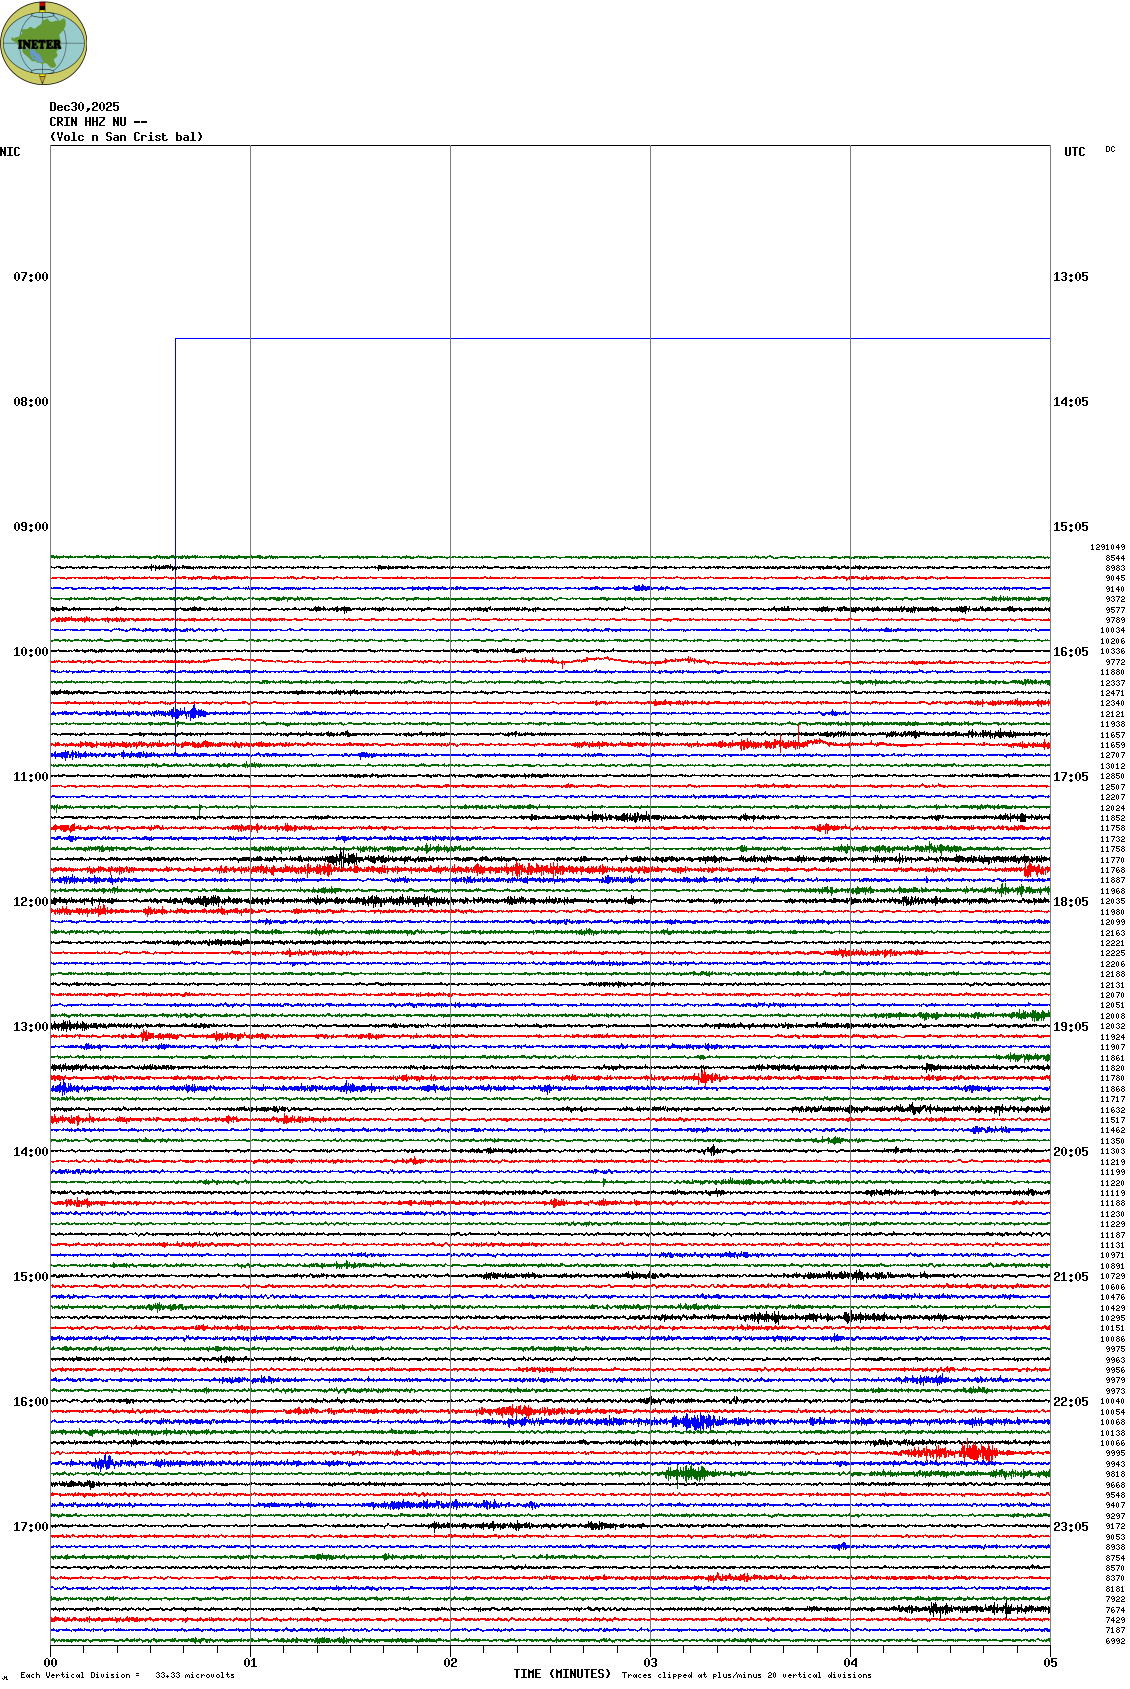Click the Traces clipped footnote text
Image resolution: width=1130 pixels, height=1689 pixels.
tap(746, 1675)
